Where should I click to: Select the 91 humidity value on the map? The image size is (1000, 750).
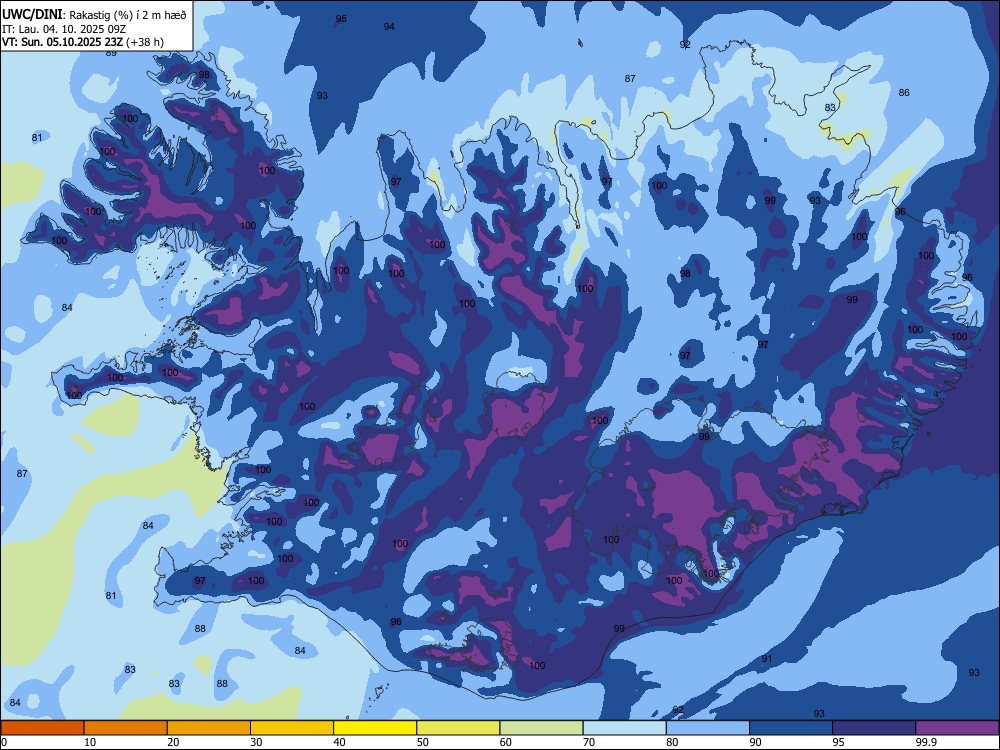[767, 659]
